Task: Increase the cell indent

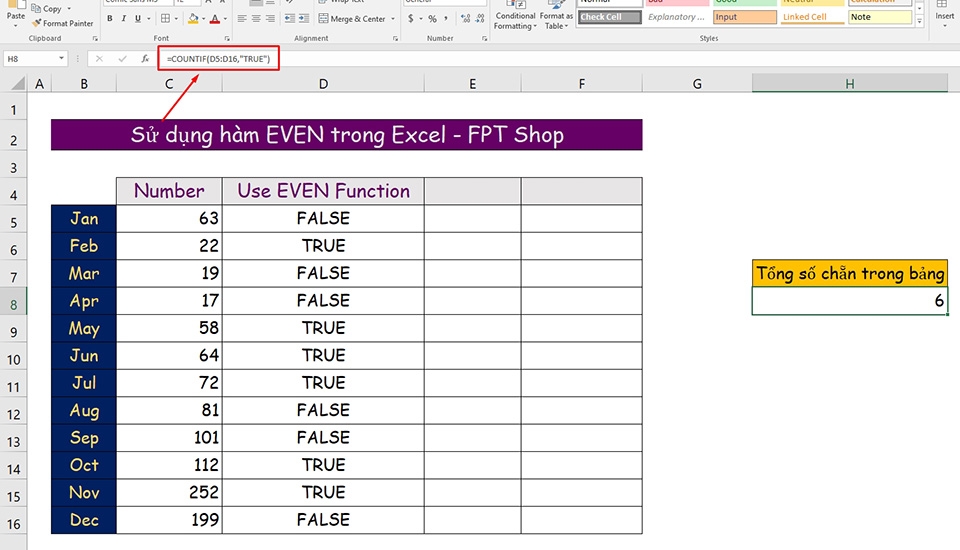Action: point(304,19)
